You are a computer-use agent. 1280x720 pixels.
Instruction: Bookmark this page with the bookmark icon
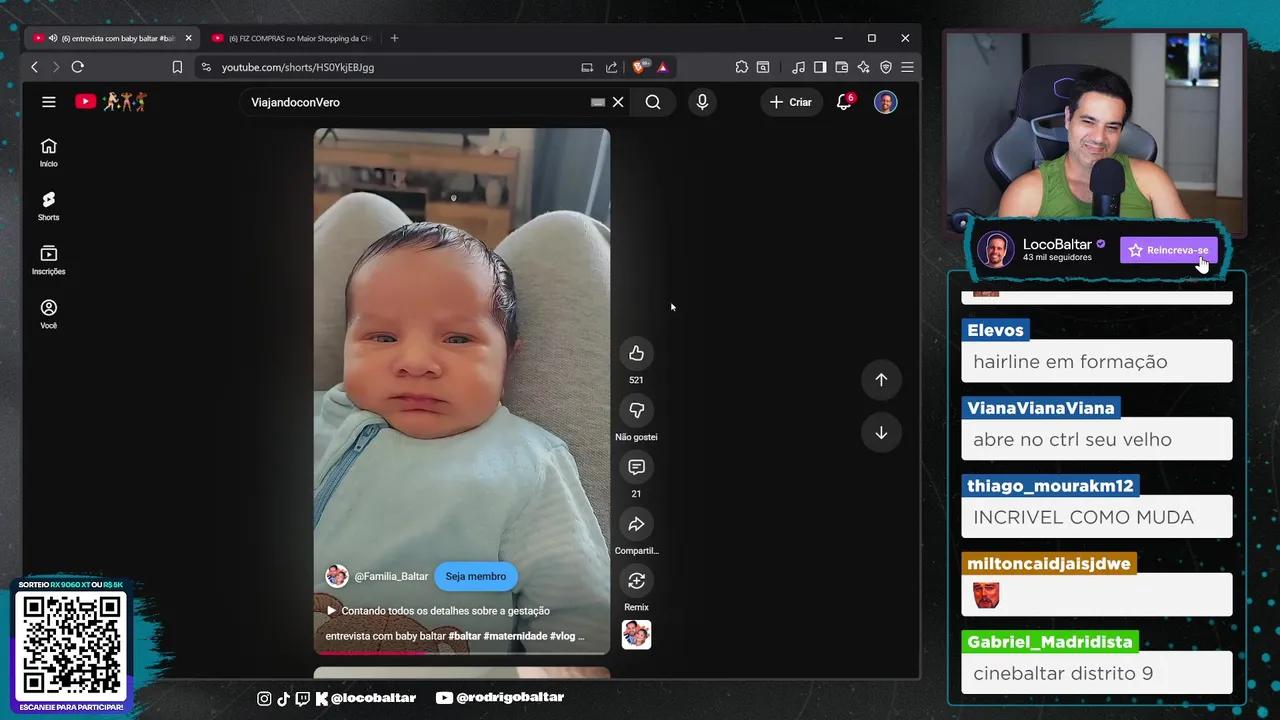click(177, 67)
